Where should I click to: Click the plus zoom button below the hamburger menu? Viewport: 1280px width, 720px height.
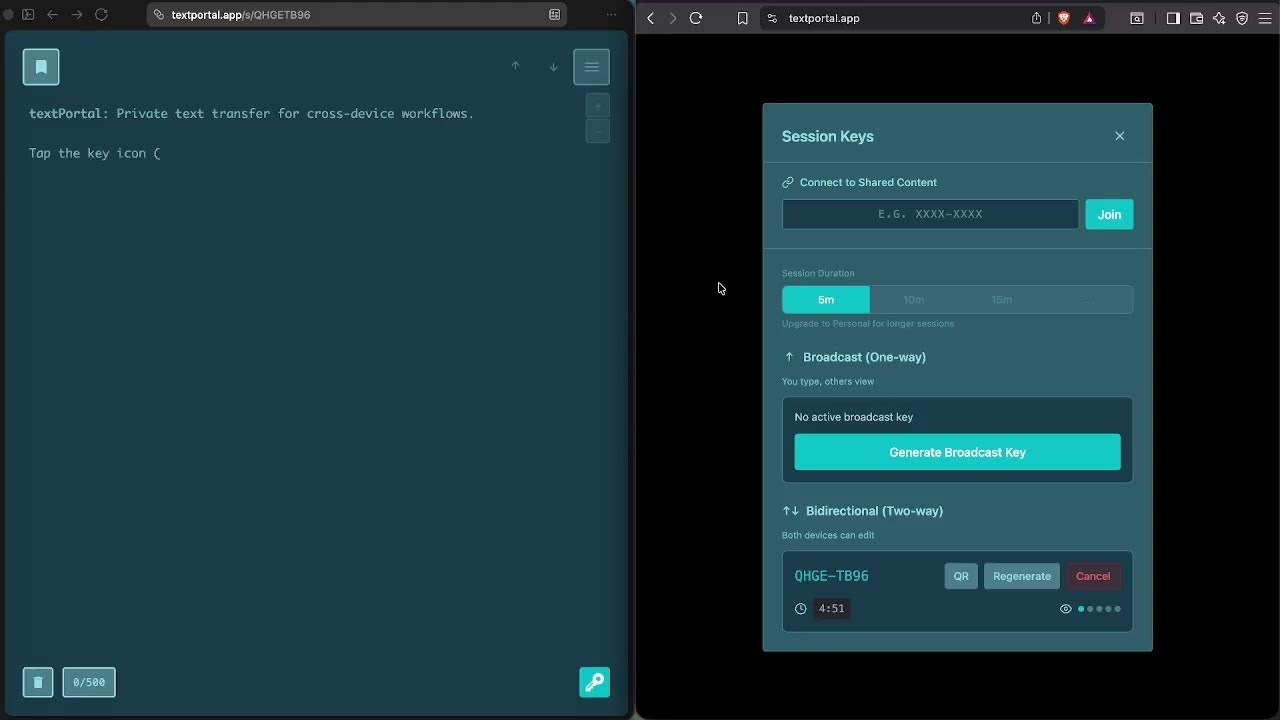pos(597,105)
